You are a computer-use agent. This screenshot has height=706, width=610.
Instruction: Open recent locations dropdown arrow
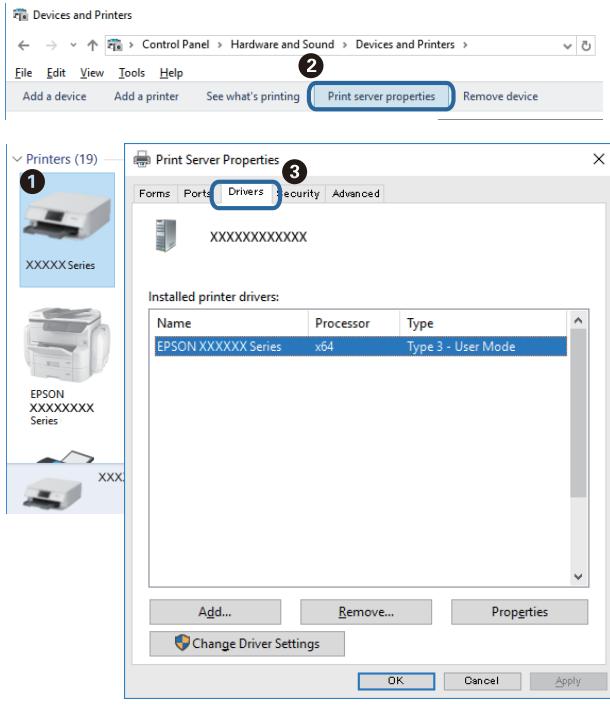73,45
